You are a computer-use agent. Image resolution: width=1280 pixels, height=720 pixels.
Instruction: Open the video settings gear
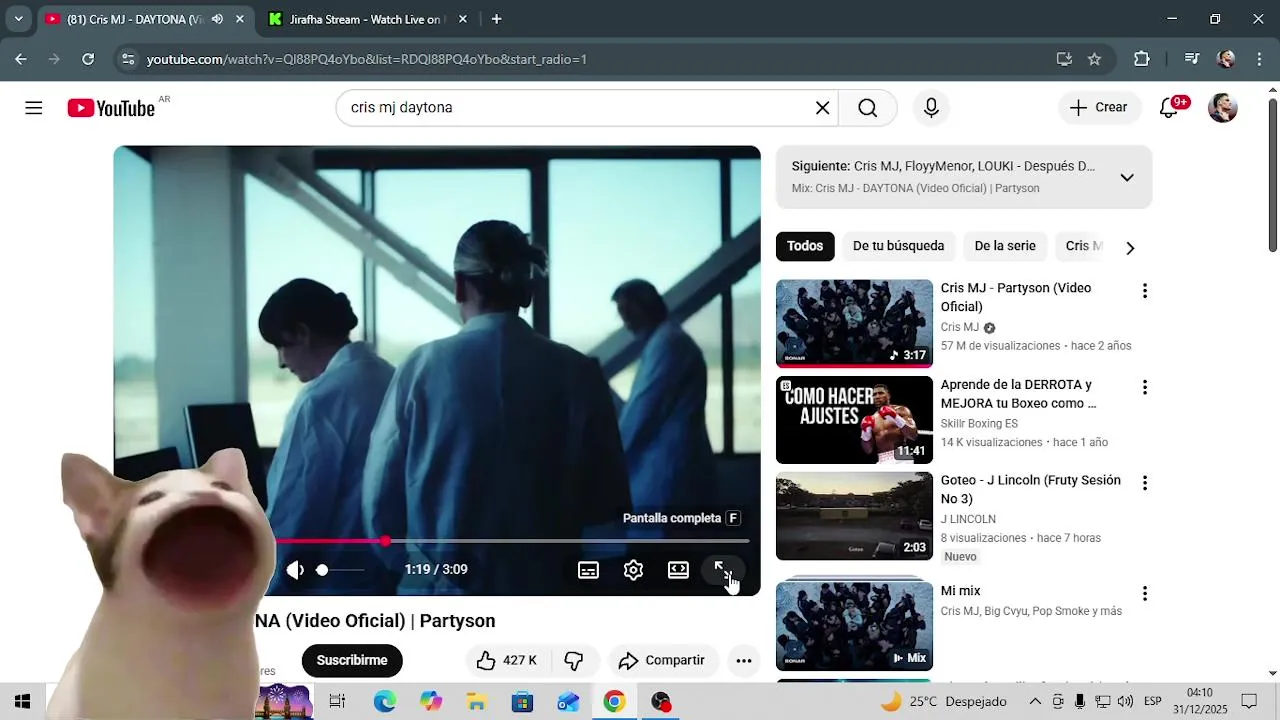click(x=633, y=570)
